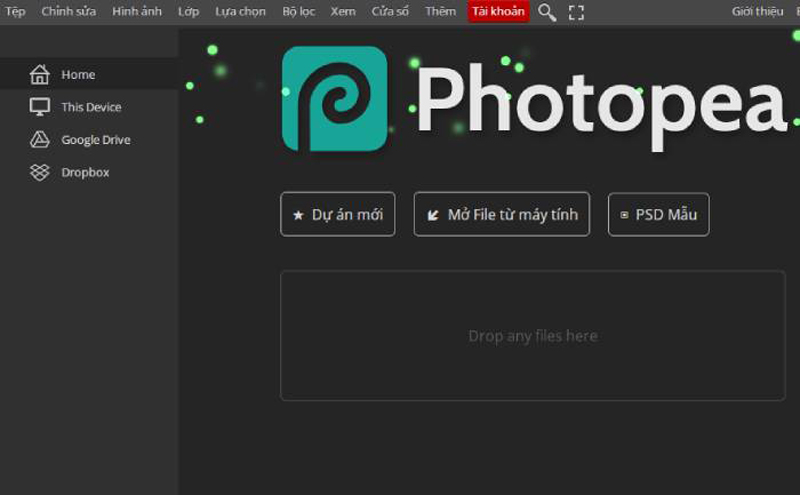Click the Dự án mới button
The height and width of the screenshot is (495, 800).
[x=338, y=214]
